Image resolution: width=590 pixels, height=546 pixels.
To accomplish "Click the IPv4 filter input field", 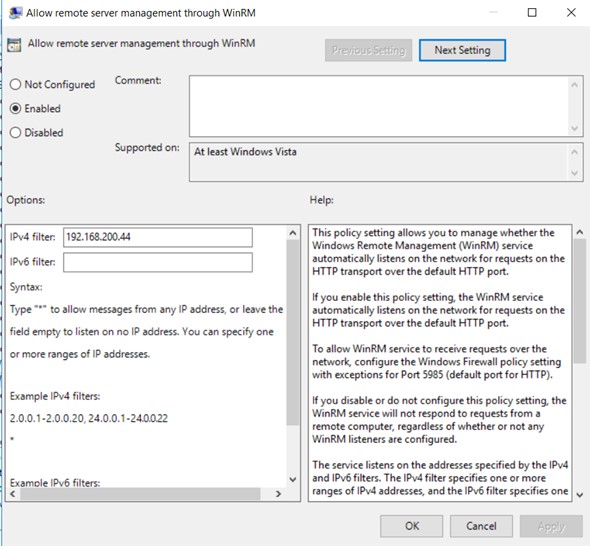I will point(158,237).
